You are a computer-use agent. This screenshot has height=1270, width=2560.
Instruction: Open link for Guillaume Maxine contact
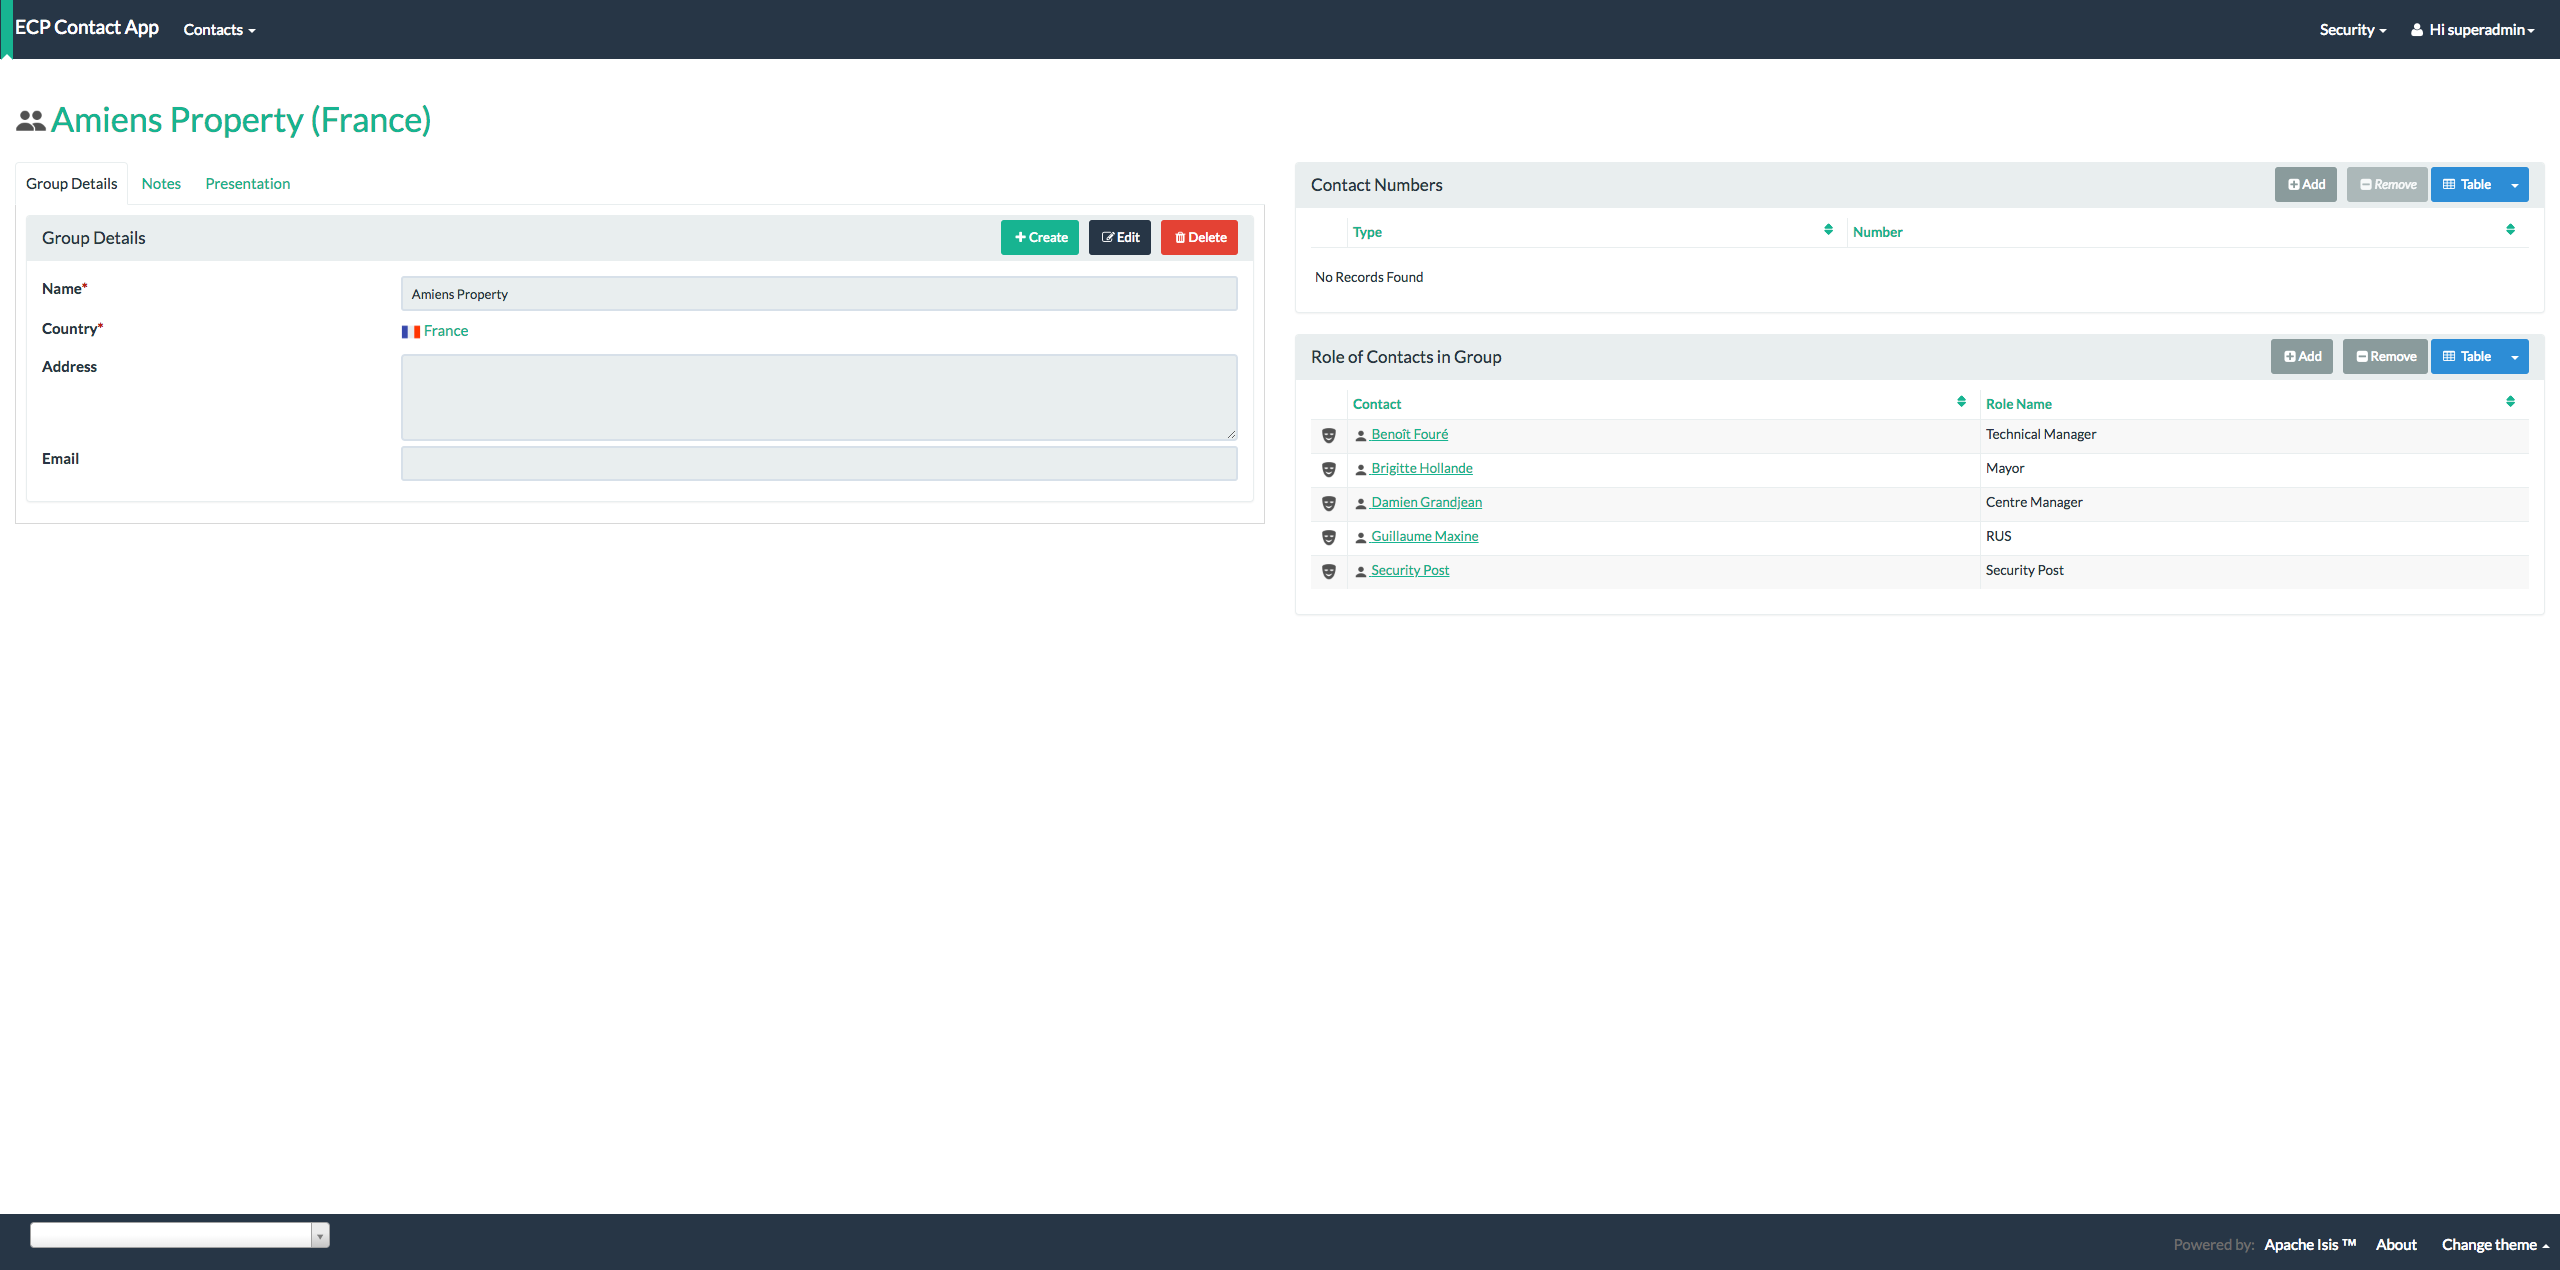(x=1425, y=535)
